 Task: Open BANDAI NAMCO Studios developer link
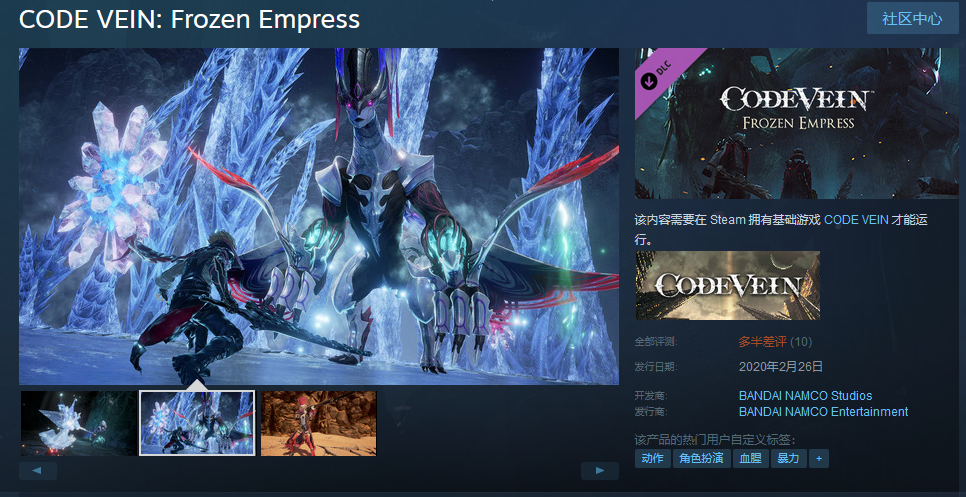pos(805,395)
